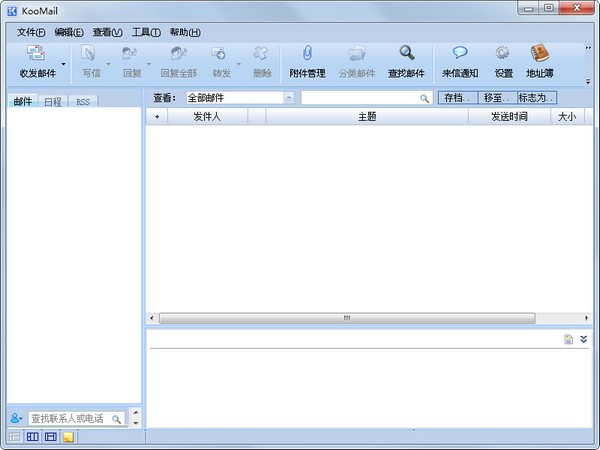
Task: Click the sticky note icon in bottom bar
Action: (x=68, y=437)
